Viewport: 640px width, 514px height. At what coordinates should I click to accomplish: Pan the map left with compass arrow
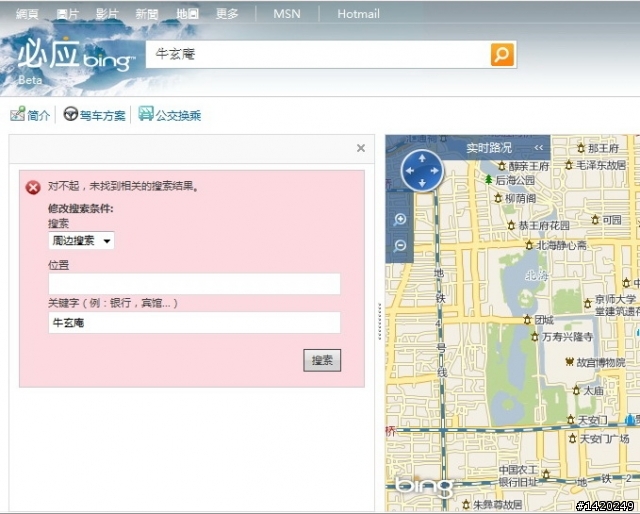coord(409,171)
